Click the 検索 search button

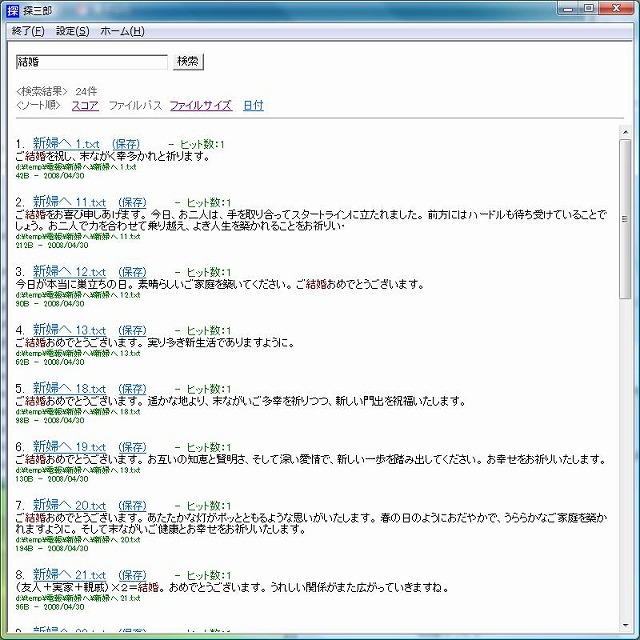(x=188, y=62)
